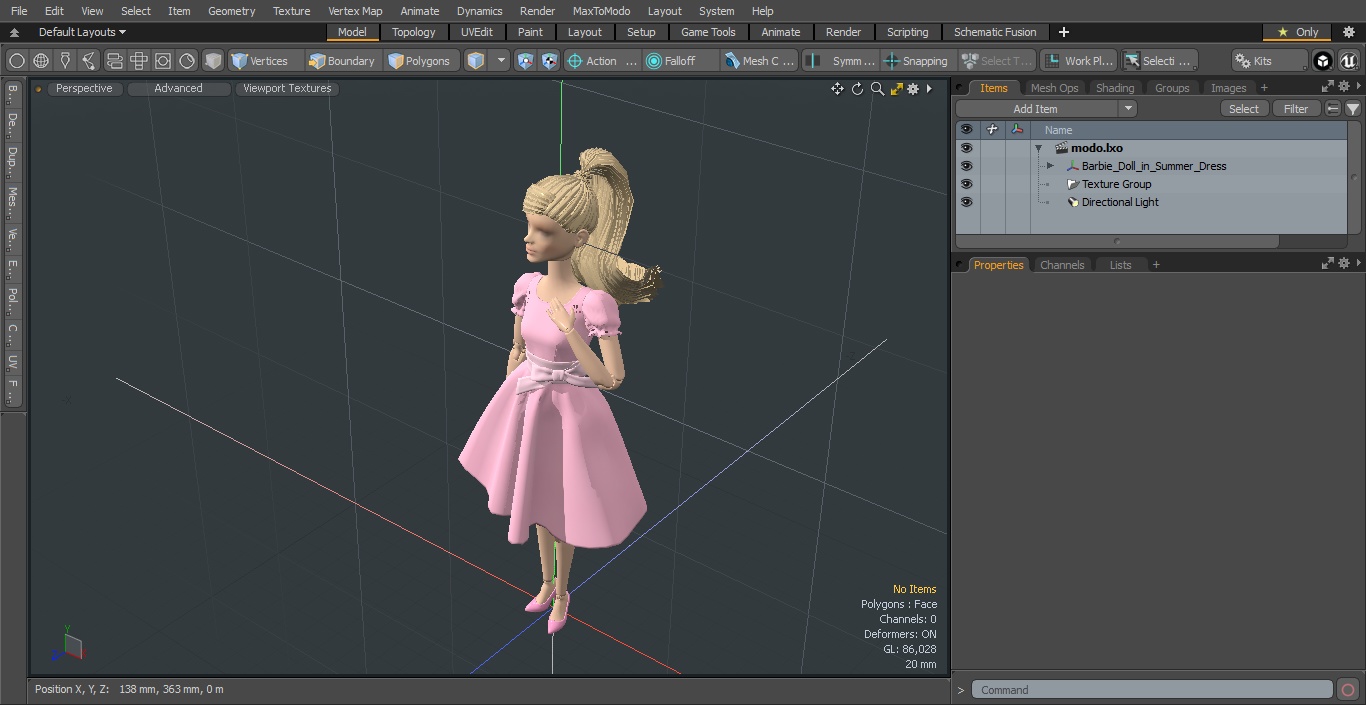Collapse the modo.lxo scene tree

click(1038, 148)
